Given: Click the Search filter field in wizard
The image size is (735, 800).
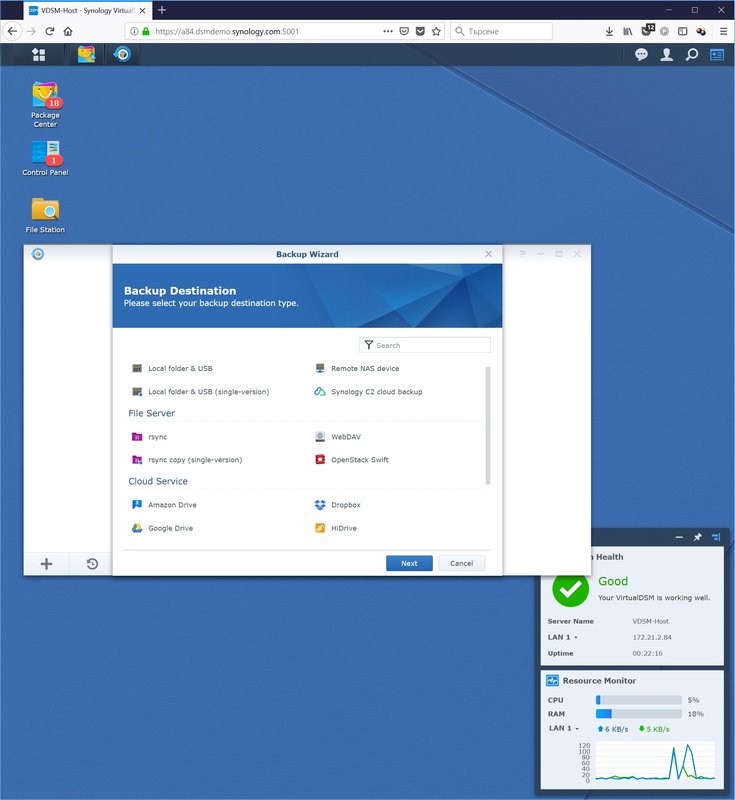Looking at the screenshot, I should pyautogui.click(x=425, y=345).
